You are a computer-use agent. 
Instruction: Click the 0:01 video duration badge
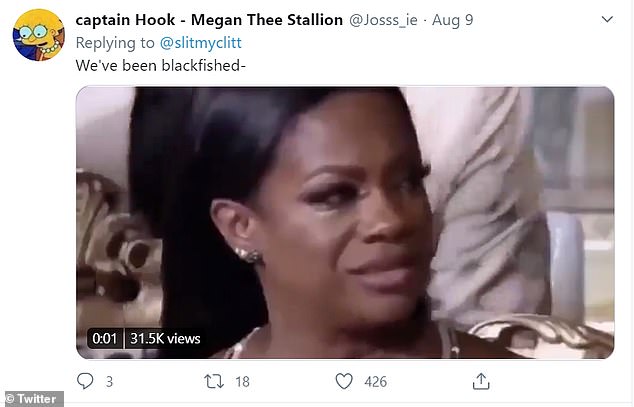tap(104, 338)
